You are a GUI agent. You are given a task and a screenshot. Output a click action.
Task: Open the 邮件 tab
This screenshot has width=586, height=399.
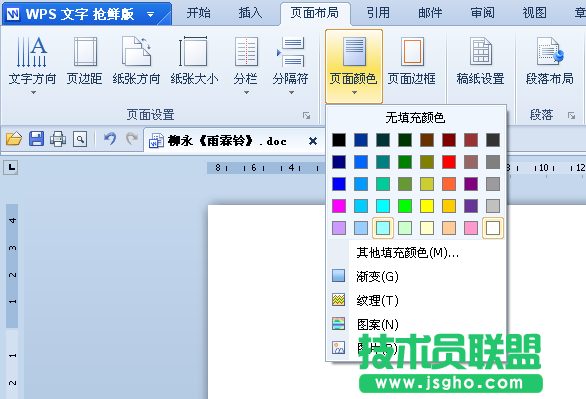click(x=430, y=13)
